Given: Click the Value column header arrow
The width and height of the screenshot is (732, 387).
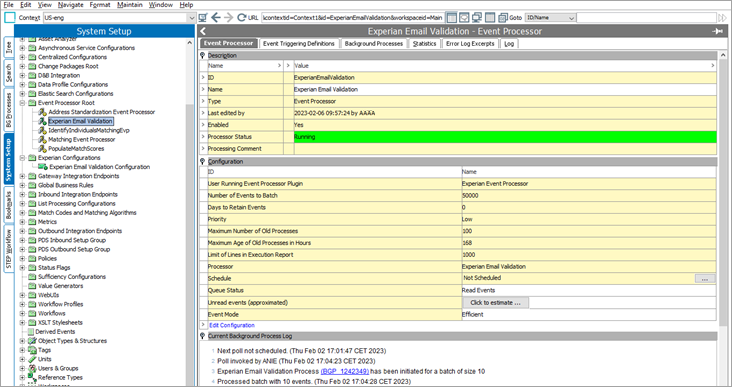Looking at the screenshot, I should pyautogui.click(x=713, y=66).
